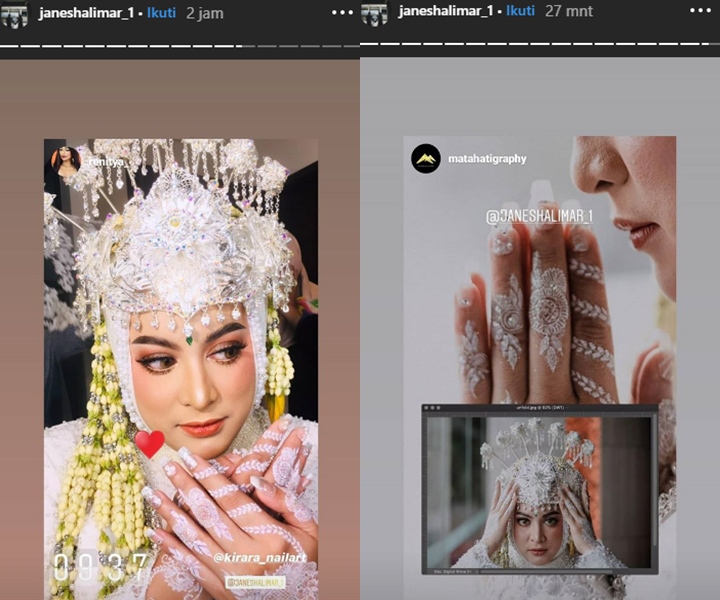Click the matahatigraphy logo avatar
Screen dimensions: 720x600
(x=426, y=159)
